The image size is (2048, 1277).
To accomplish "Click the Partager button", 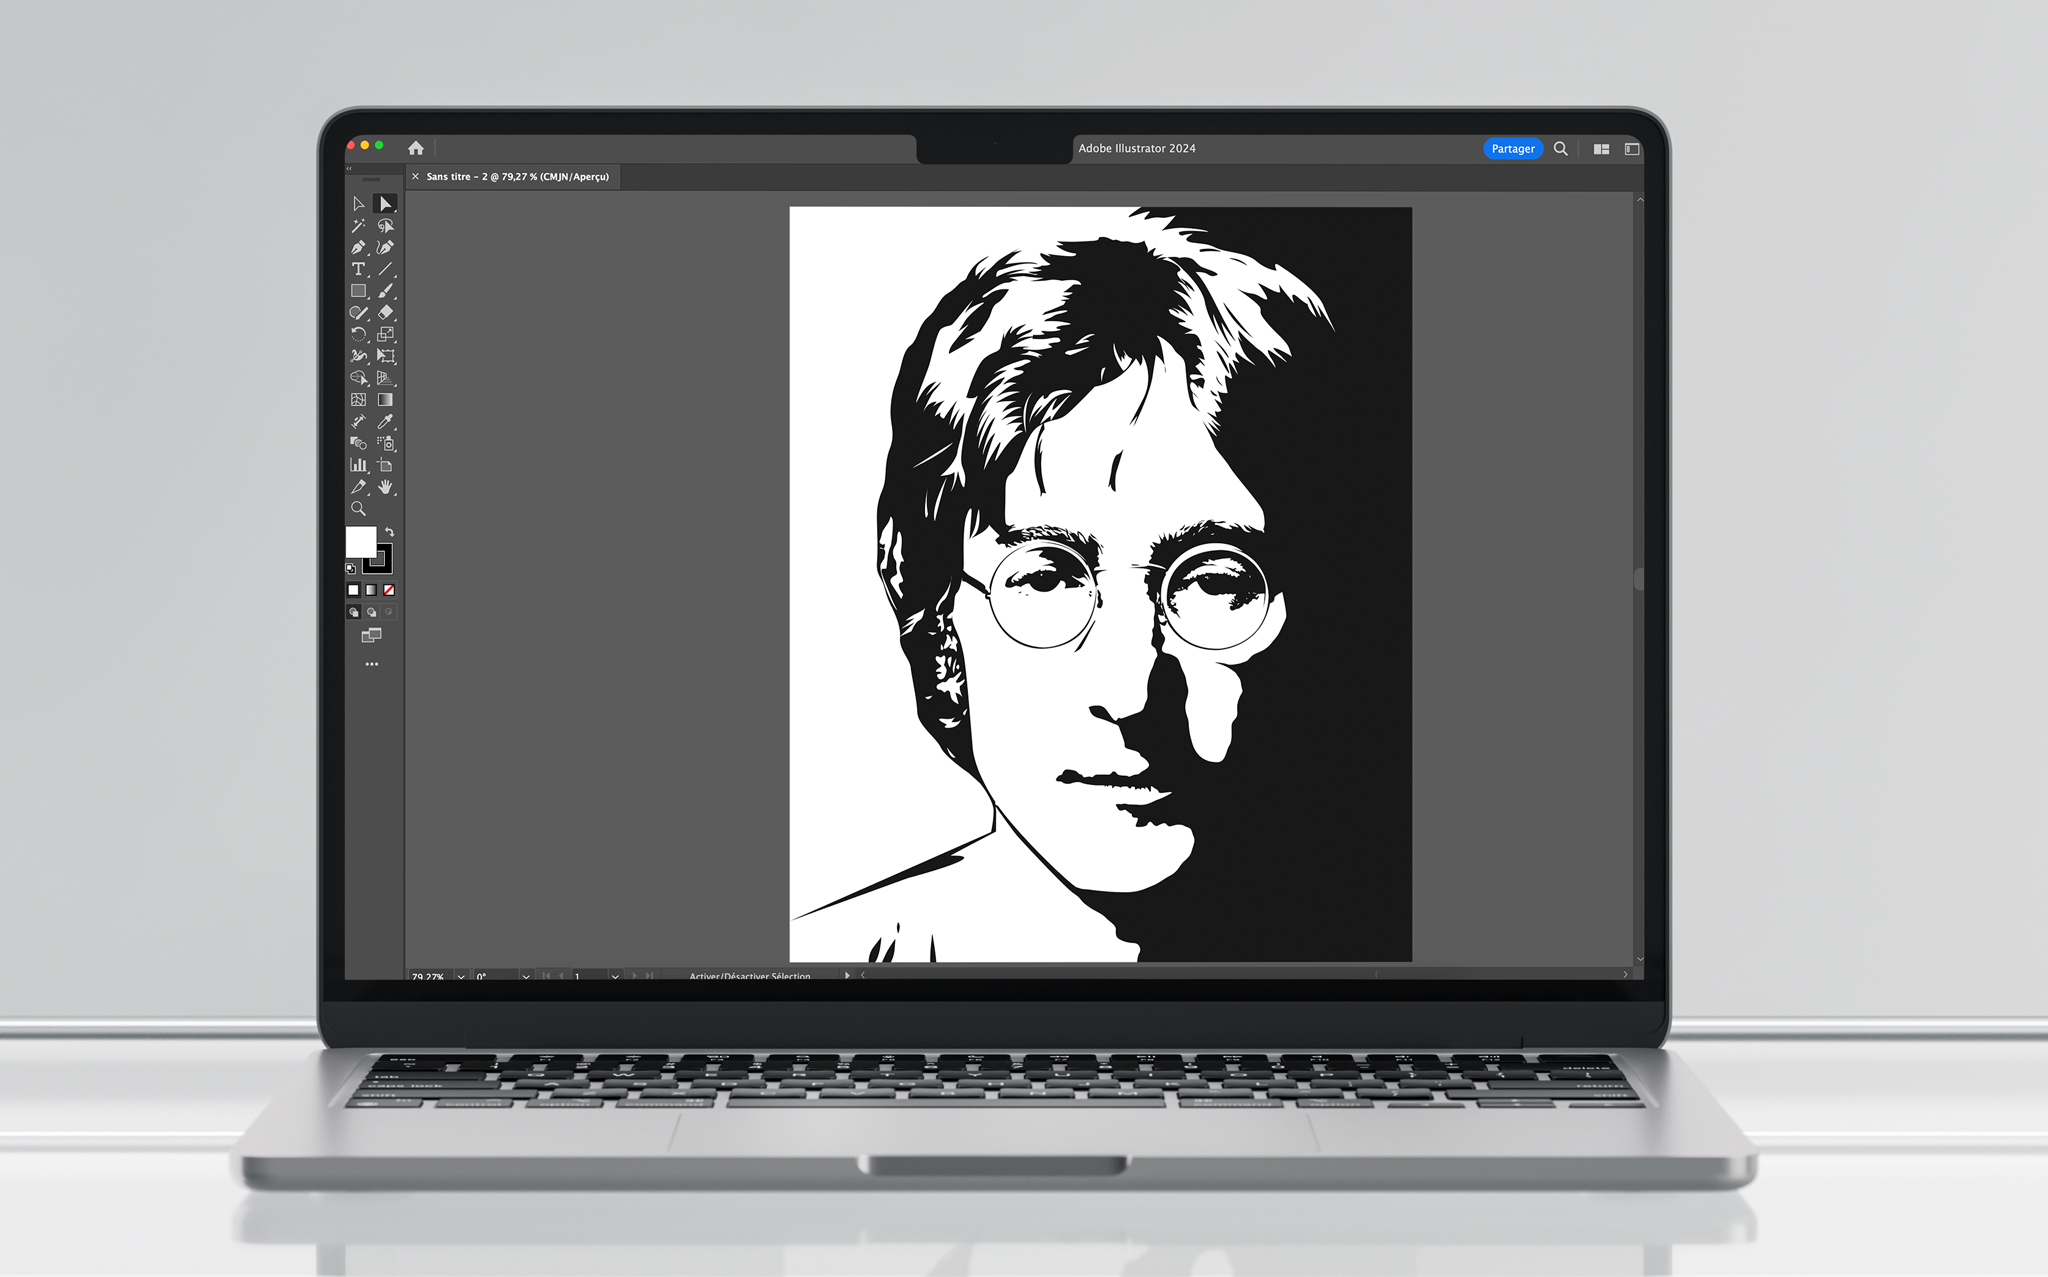I will pyautogui.click(x=1513, y=149).
